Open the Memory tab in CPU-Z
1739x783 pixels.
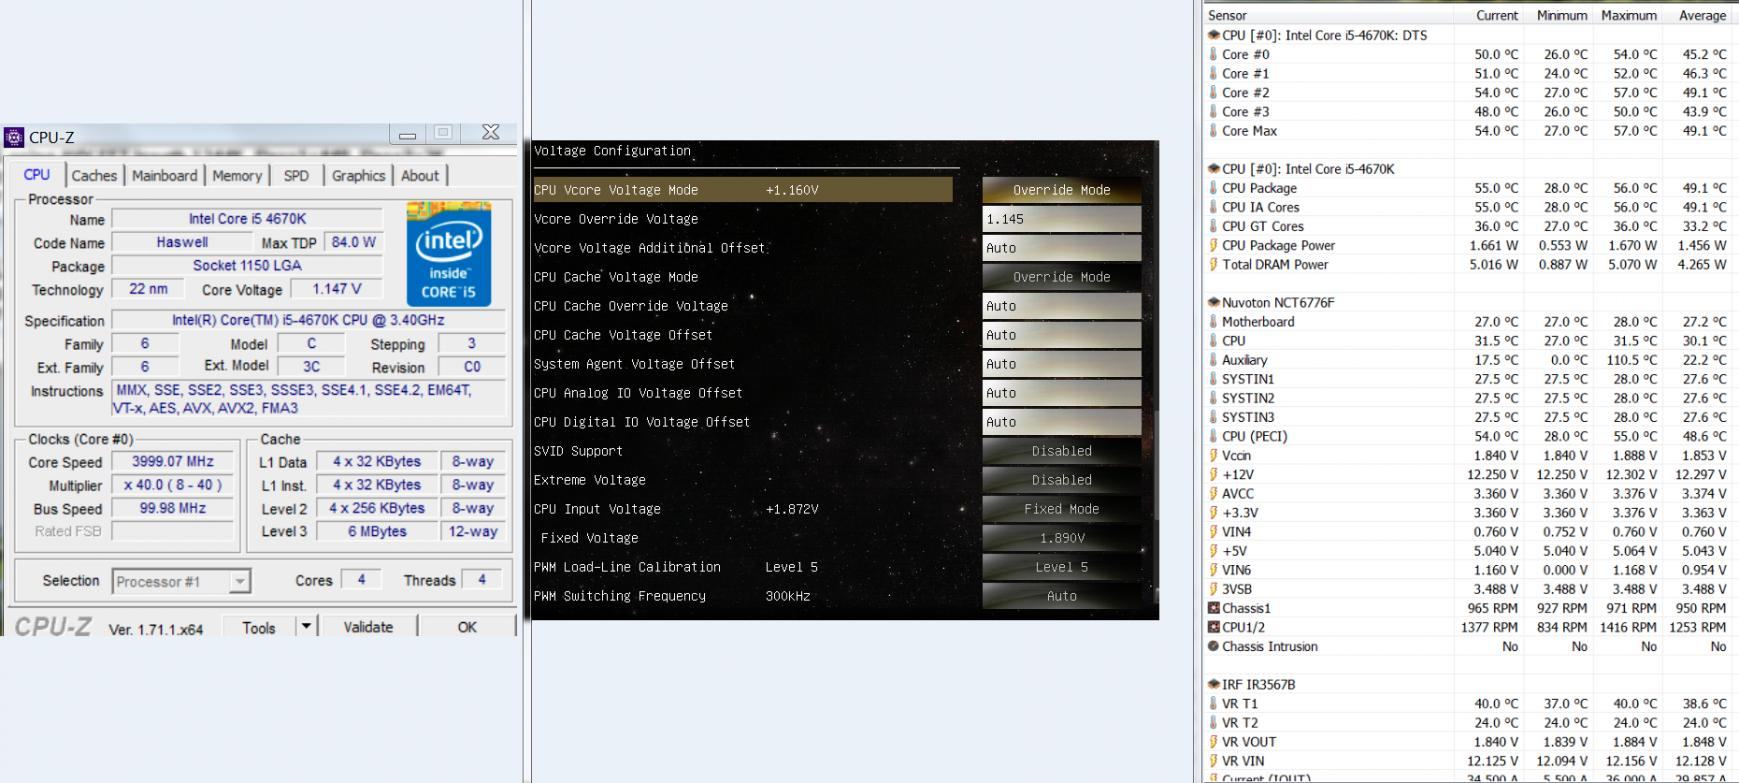[x=237, y=176]
